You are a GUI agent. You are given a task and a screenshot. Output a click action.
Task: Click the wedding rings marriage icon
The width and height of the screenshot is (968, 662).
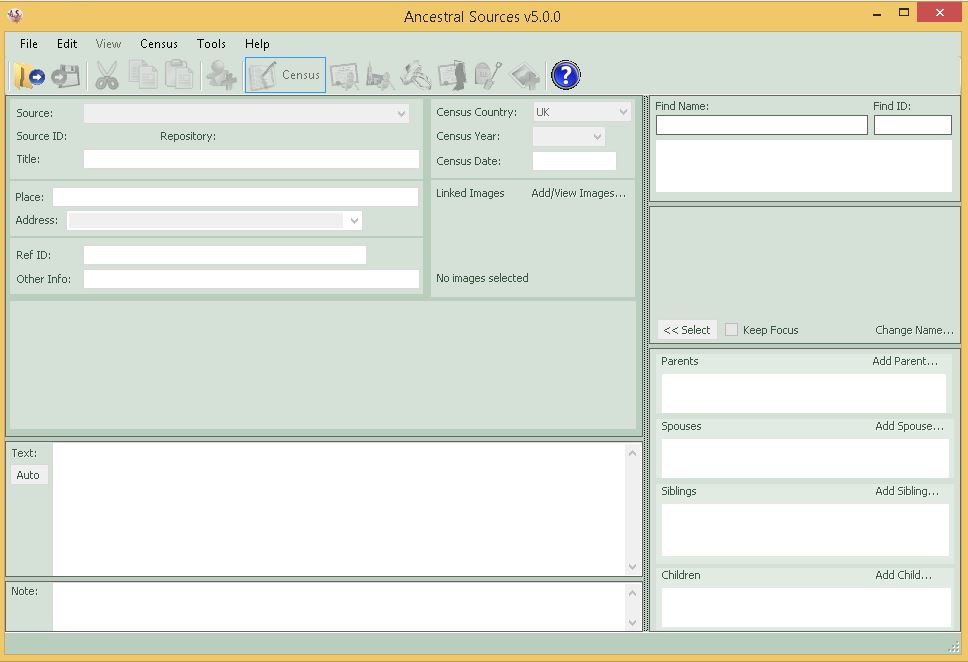(x=415, y=75)
